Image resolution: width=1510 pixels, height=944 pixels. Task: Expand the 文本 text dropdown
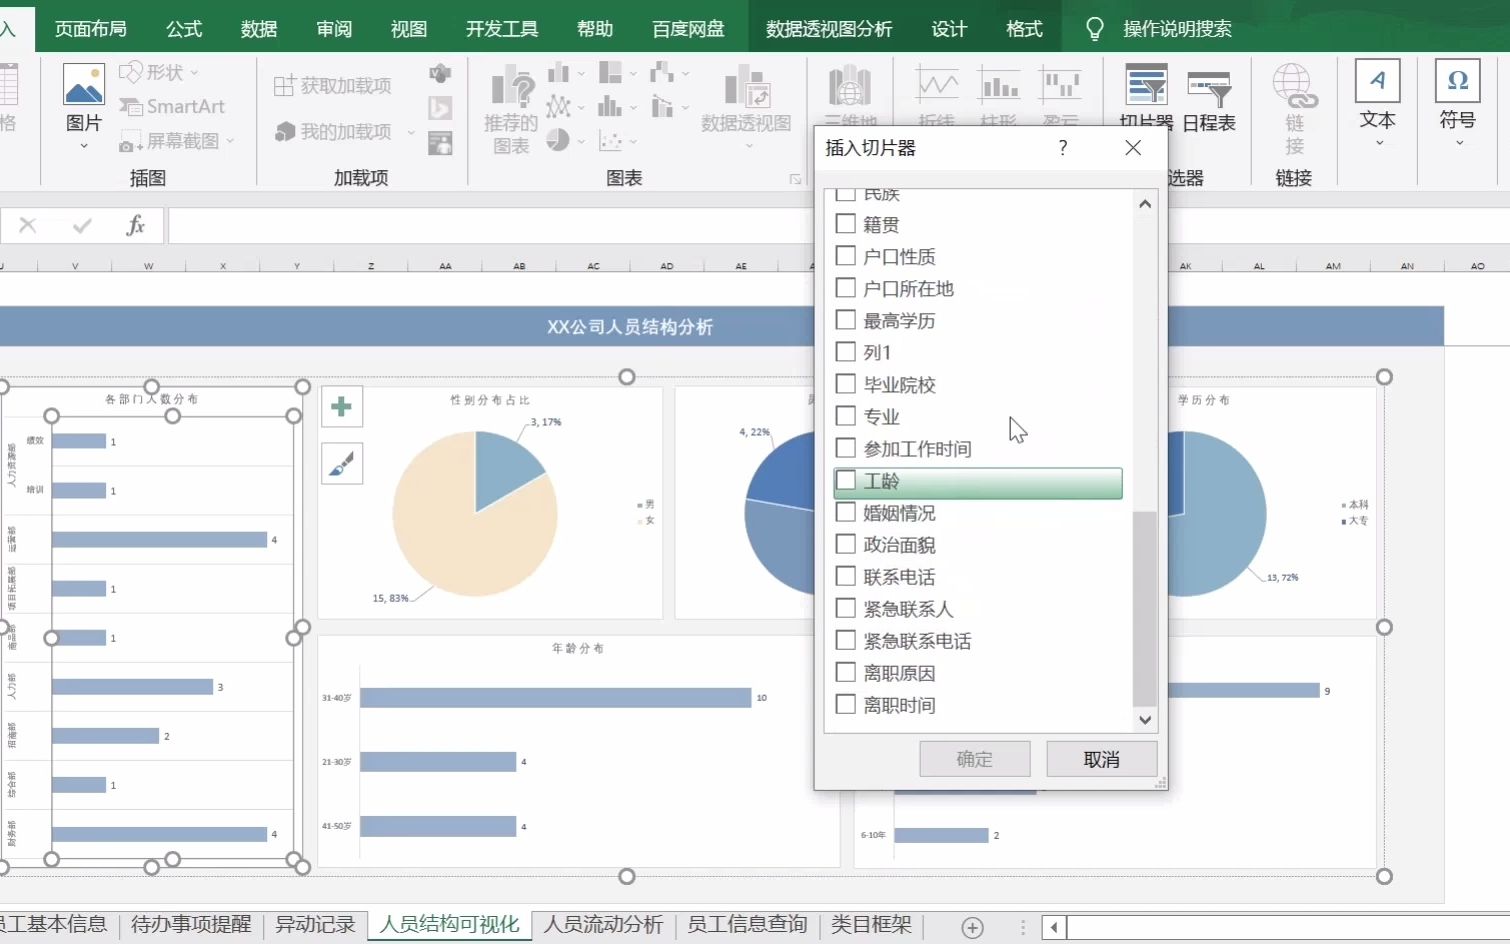pyautogui.click(x=1378, y=143)
